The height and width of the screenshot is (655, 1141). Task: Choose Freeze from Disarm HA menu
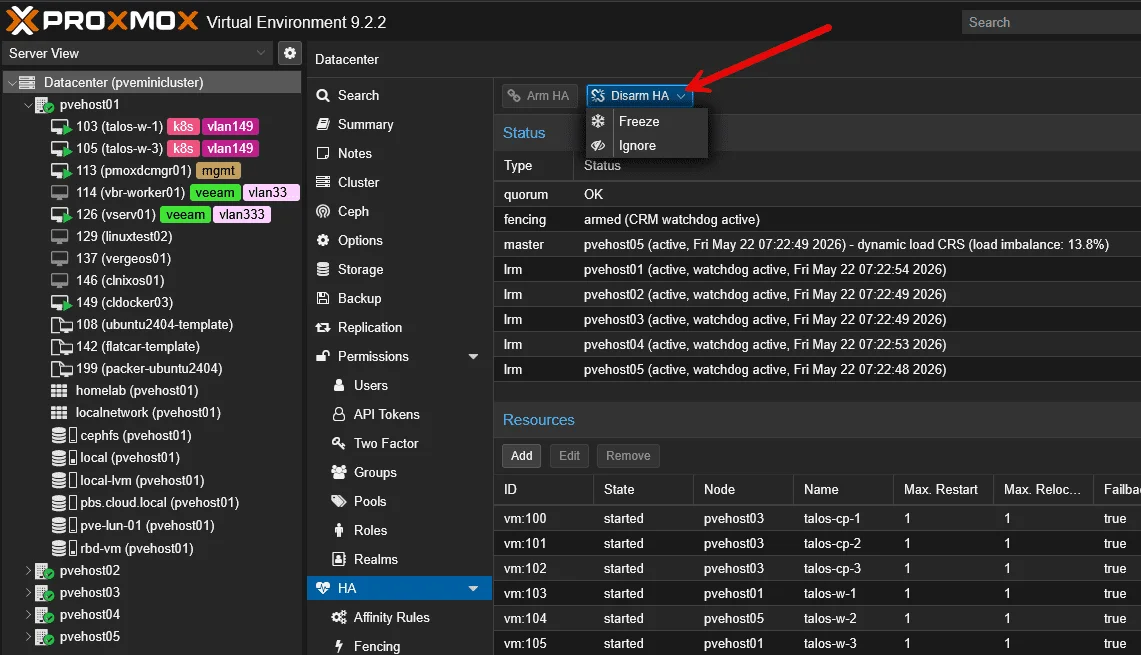coord(647,122)
